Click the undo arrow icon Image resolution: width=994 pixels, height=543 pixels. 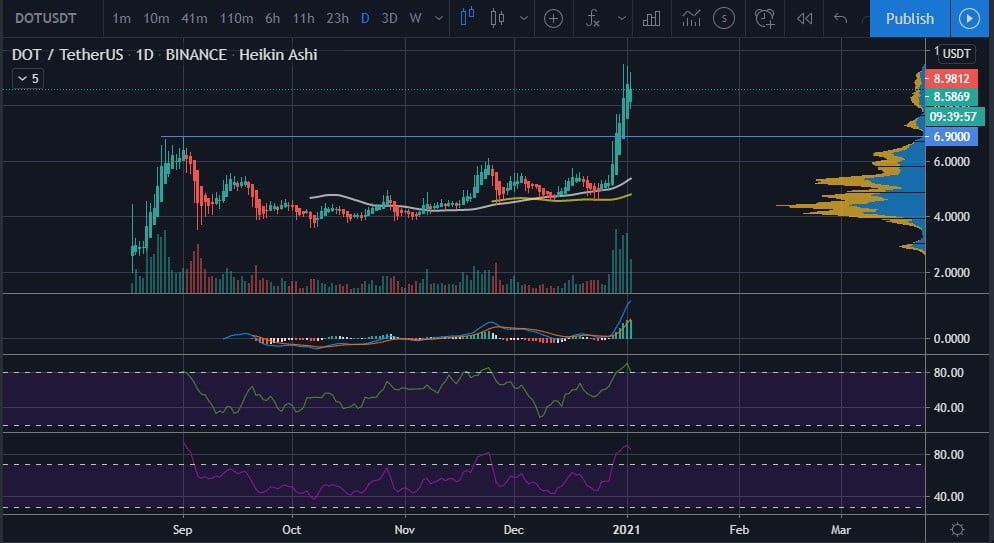point(841,18)
